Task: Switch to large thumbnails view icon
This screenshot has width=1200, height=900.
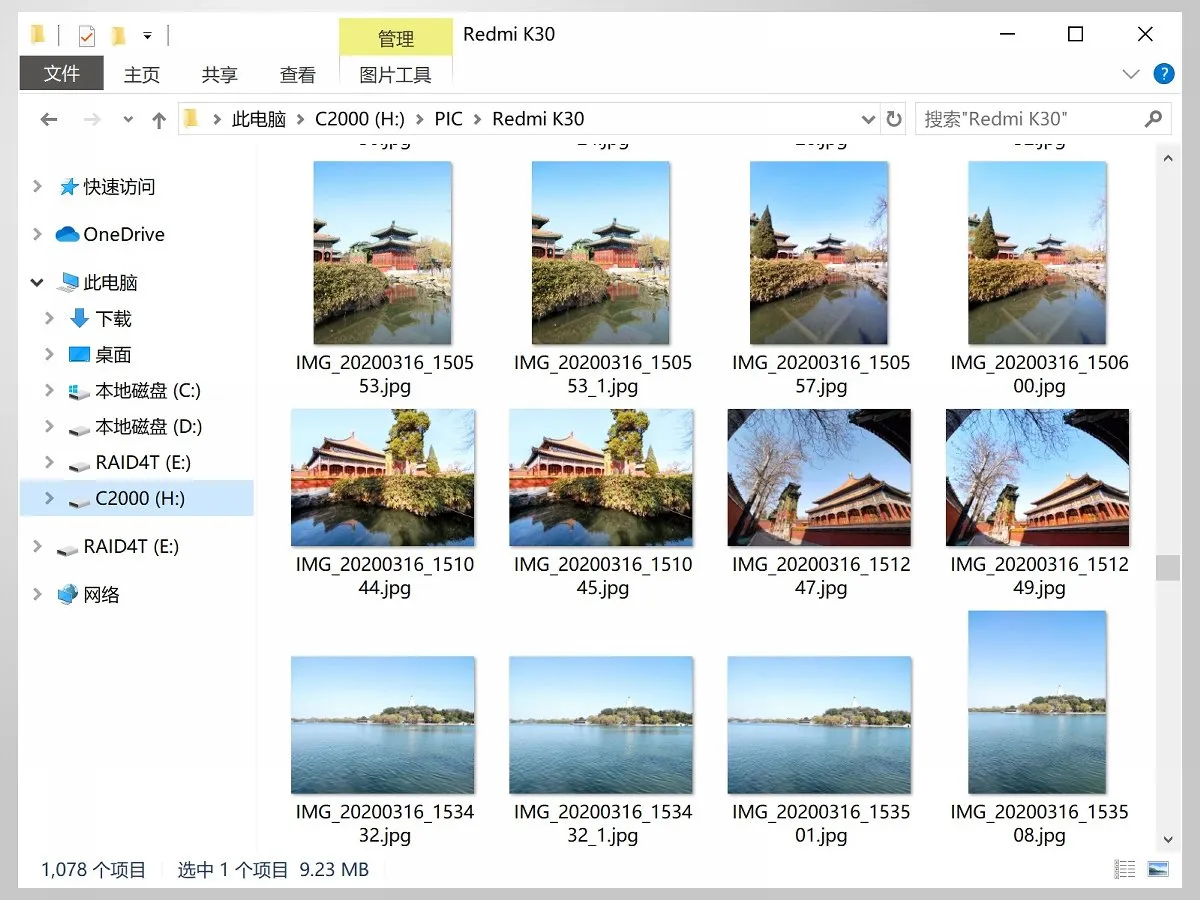Action: [1158, 869]
